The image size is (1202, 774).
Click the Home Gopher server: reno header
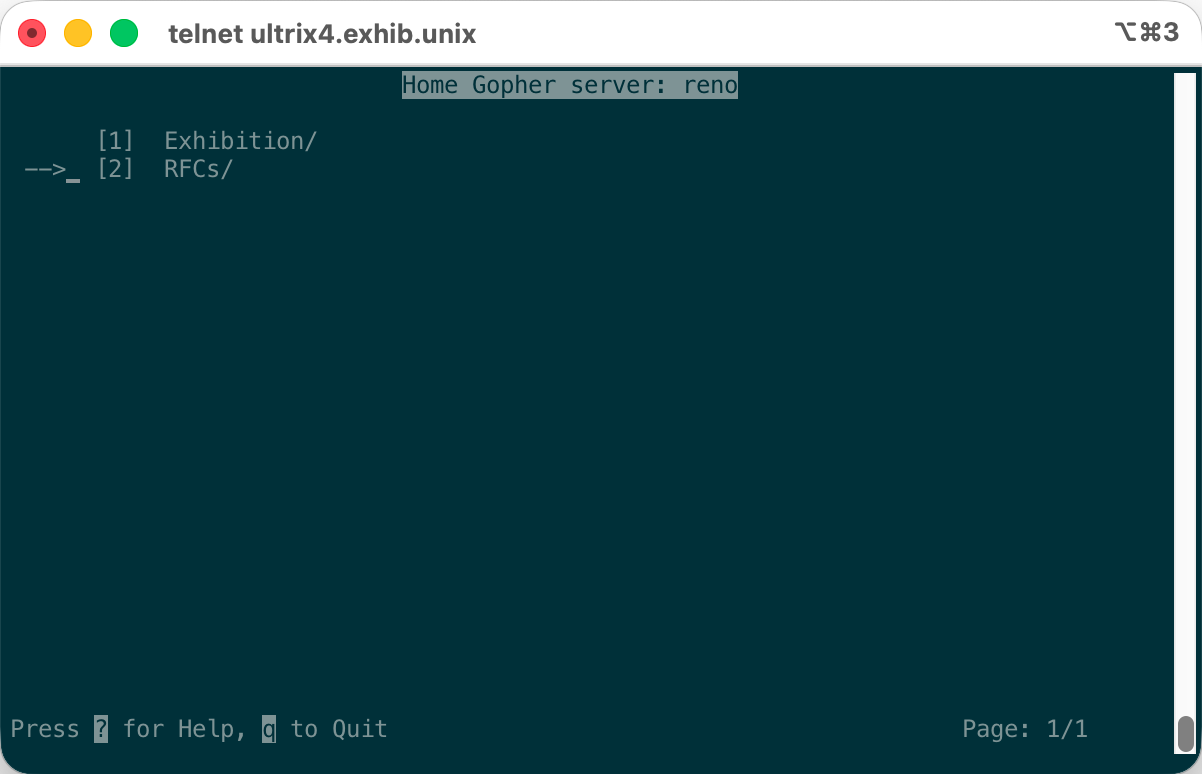570,85
